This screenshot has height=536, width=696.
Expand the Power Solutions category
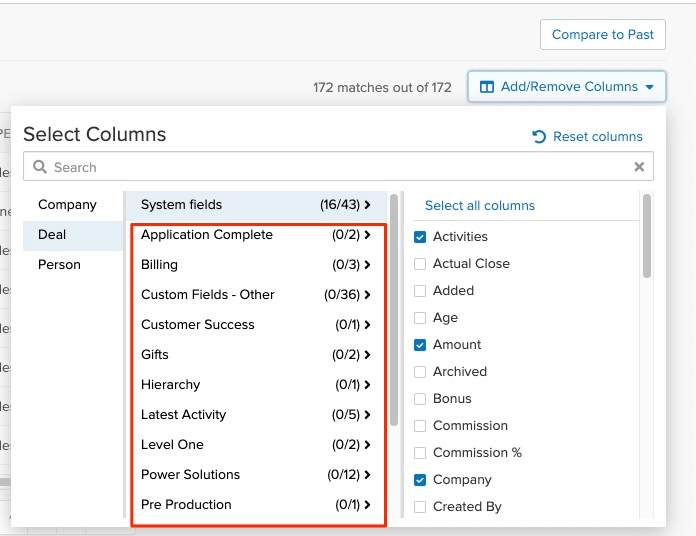click(x=190, y=475)
